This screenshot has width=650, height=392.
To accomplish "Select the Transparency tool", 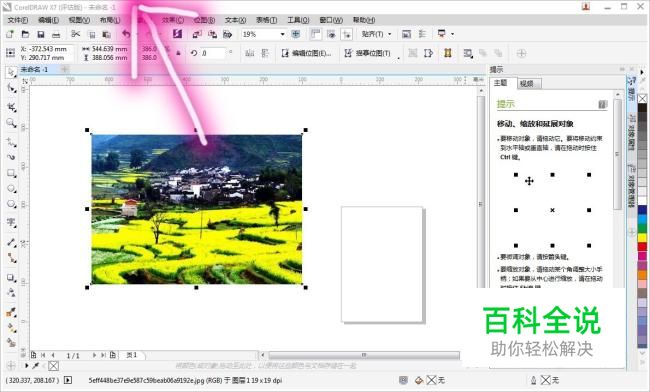I will point(11,293).
